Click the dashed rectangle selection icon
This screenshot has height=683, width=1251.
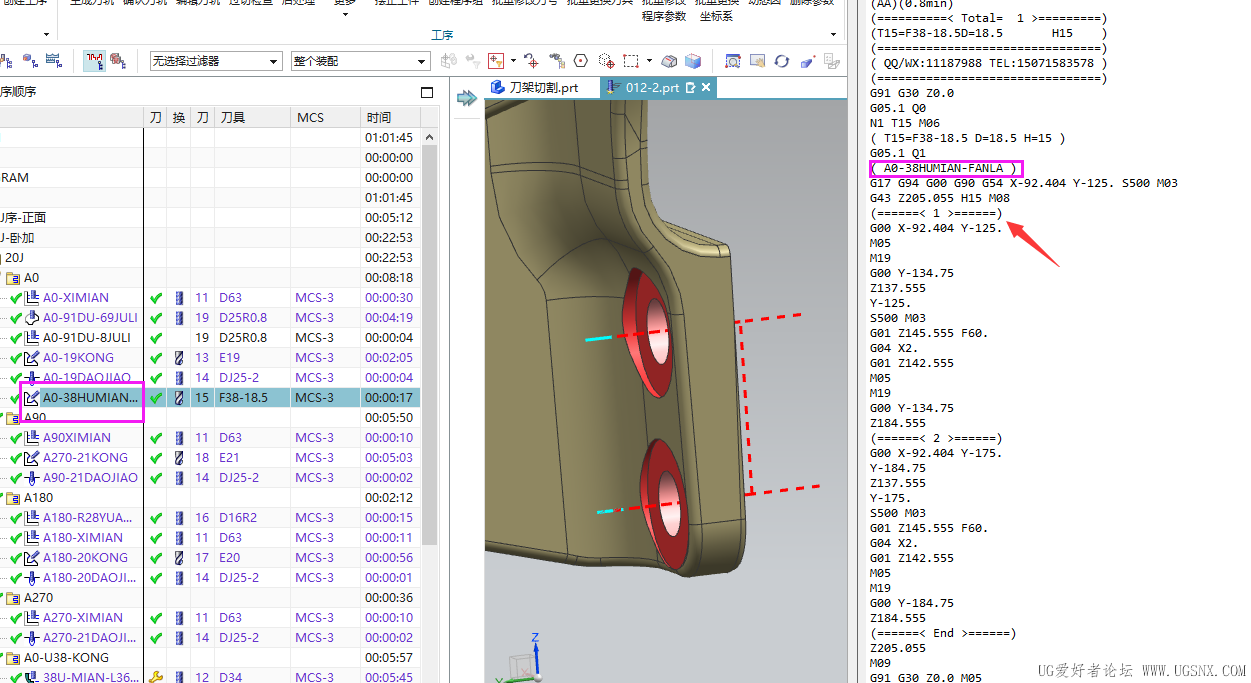coord(631,61)
